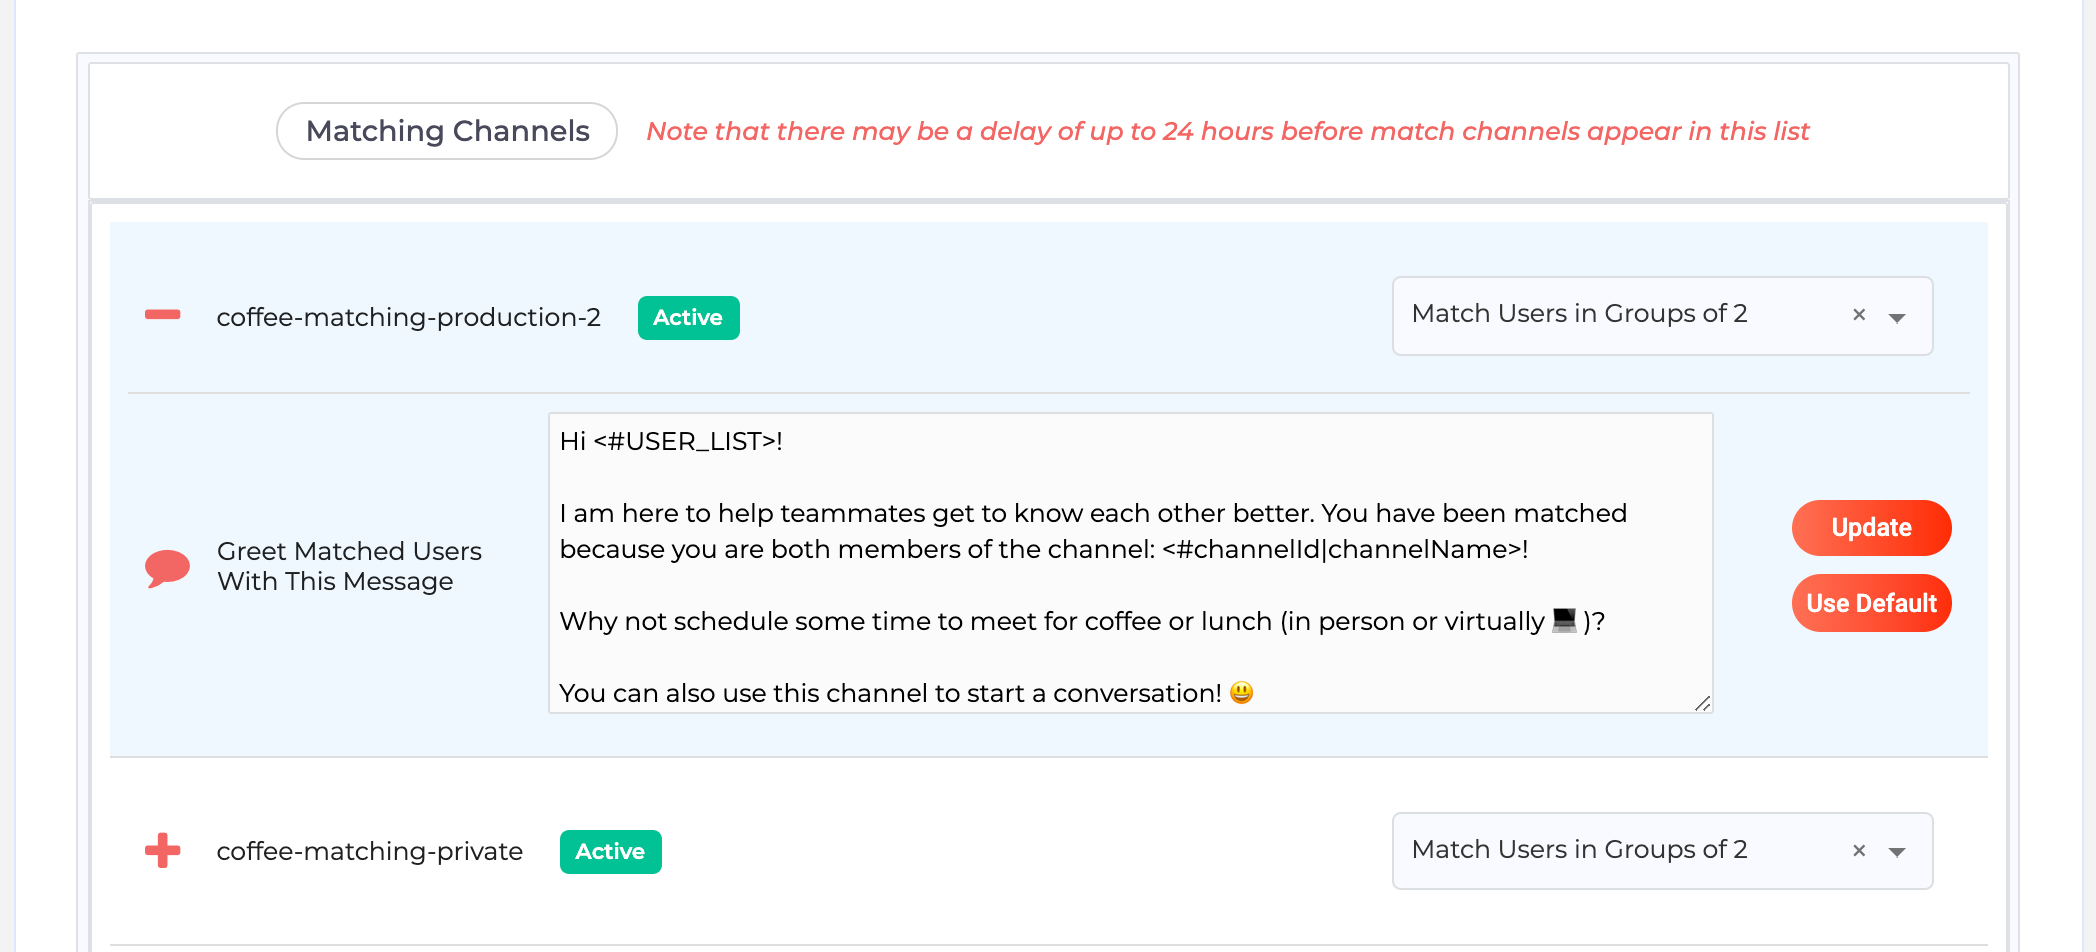
Task: Click the chat bubble icon beside the greeting message
Action: 168,567
